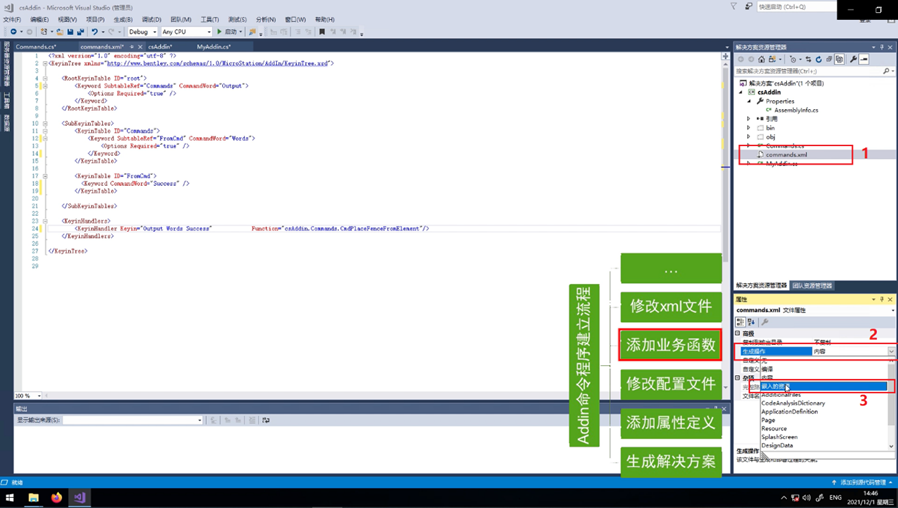
Task: Pin the Properties panel with pushpin icon
Action: [x=882, y=299]
